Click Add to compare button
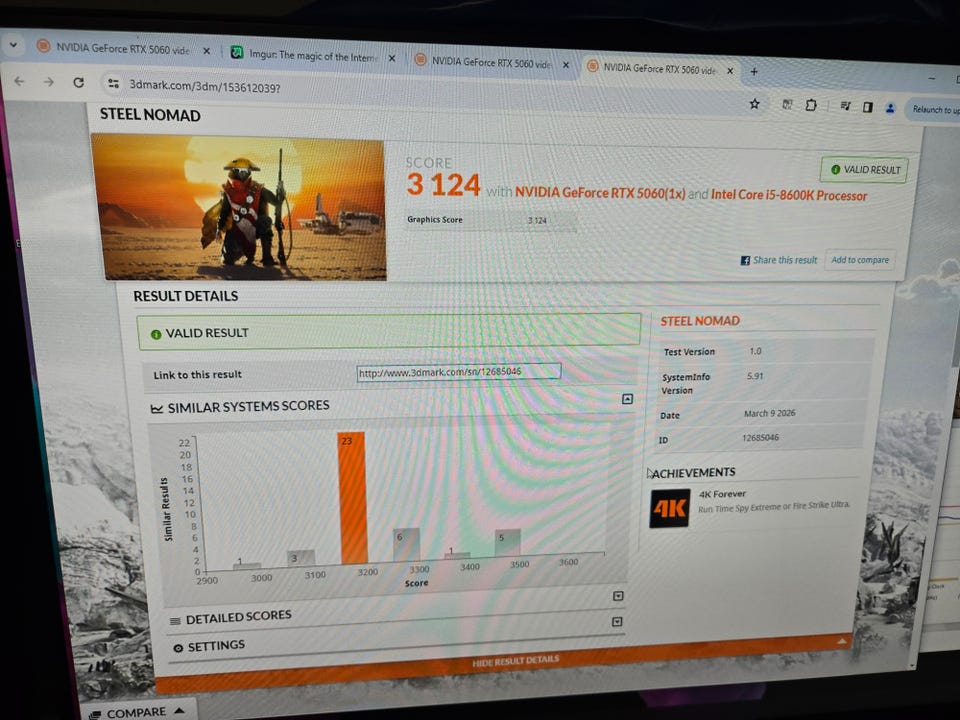This screenshot has width=960, height=720. click(860, 260)
